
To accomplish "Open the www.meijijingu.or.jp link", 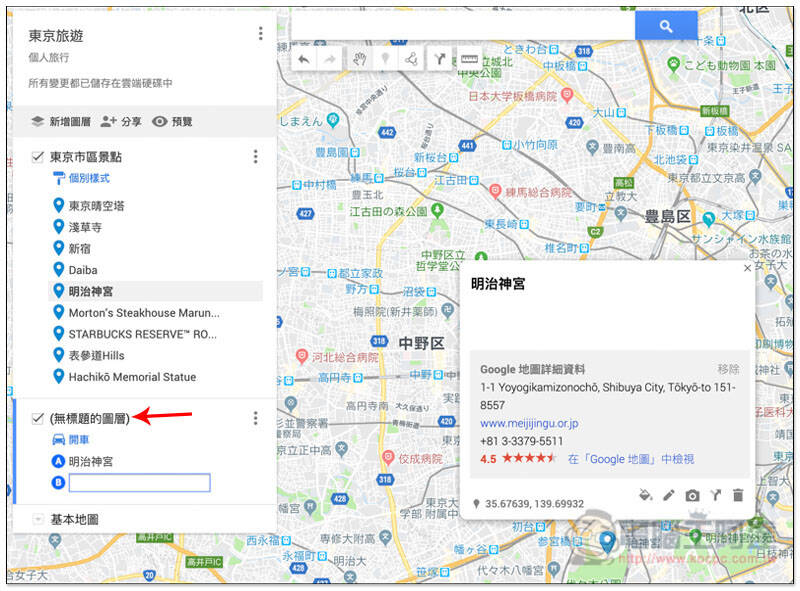I will [x=529, y=423].
